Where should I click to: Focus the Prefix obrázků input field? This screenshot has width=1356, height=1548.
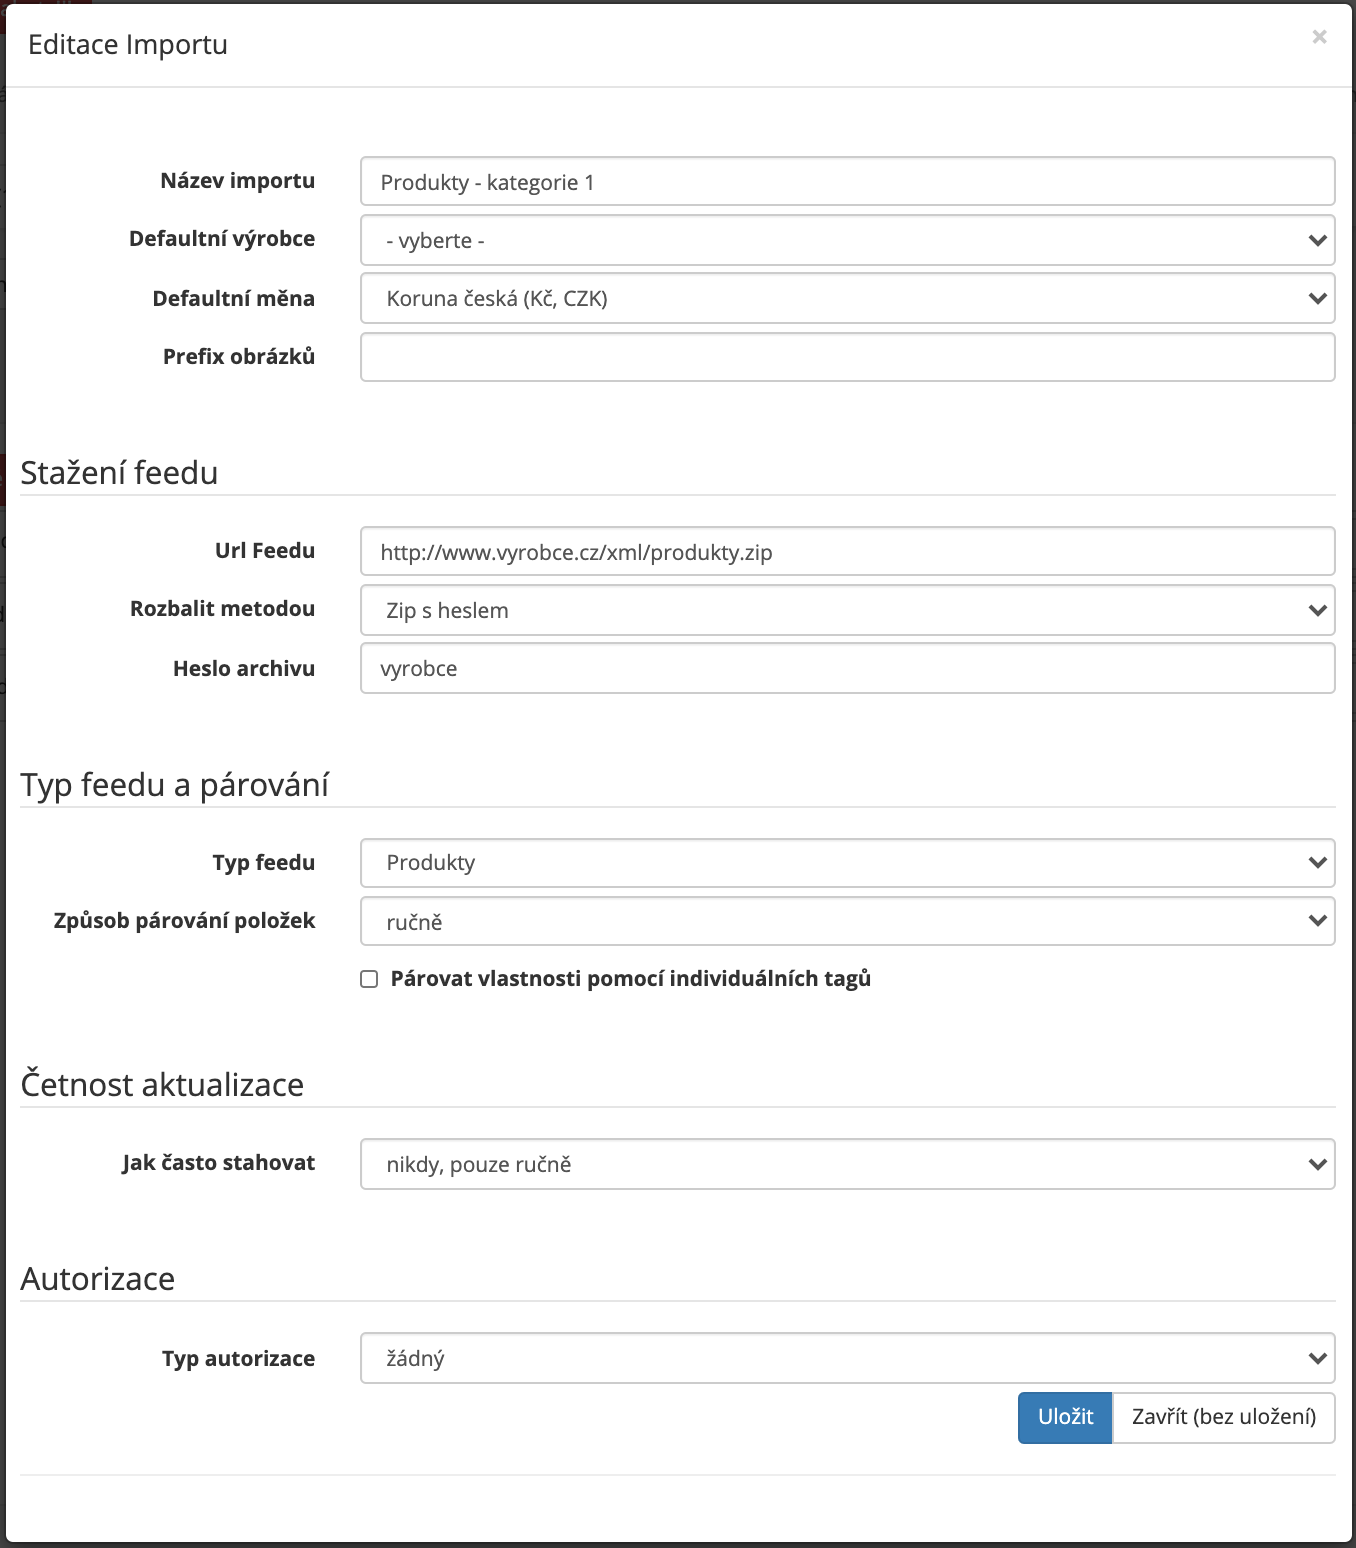coord(847,357)
